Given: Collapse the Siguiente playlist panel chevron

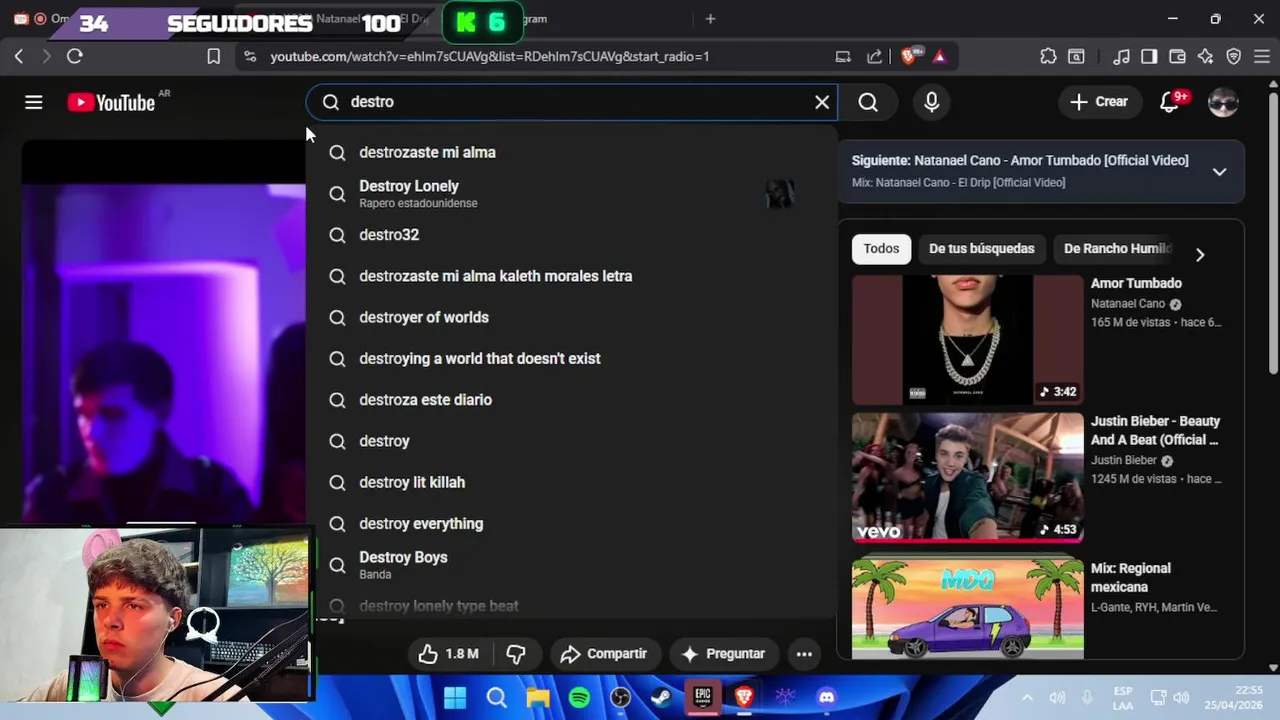Looking at the screenshot, I should click(1219, 172).
